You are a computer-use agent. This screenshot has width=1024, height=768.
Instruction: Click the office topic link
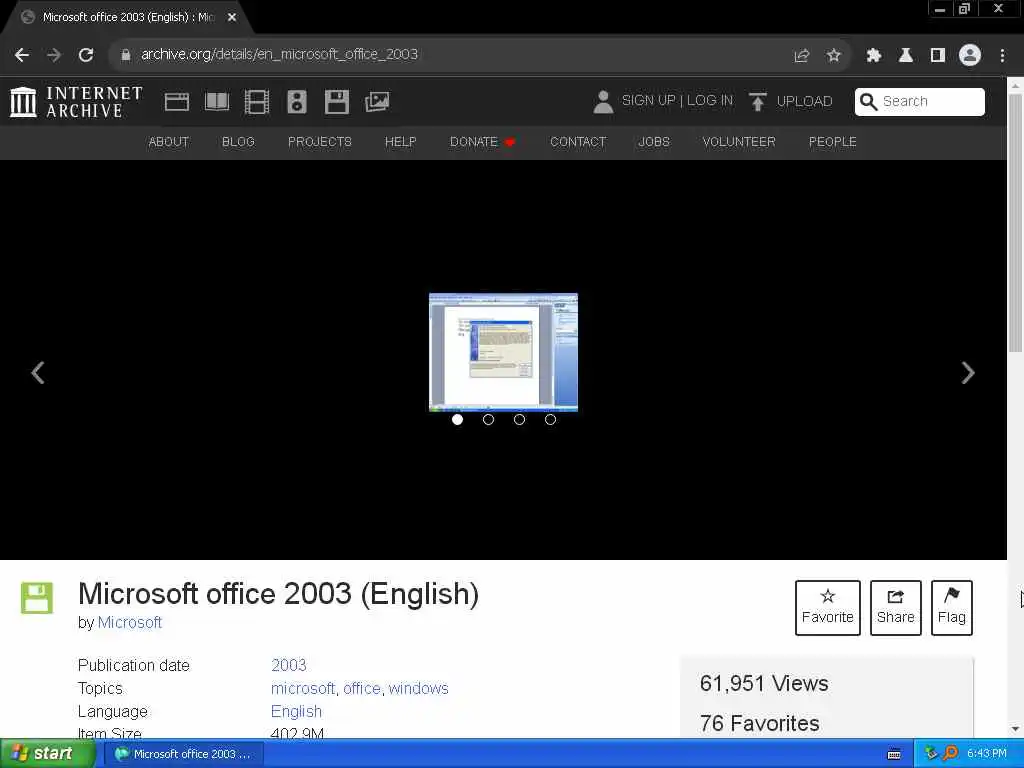pyautogui.click(x=362, y=688)
